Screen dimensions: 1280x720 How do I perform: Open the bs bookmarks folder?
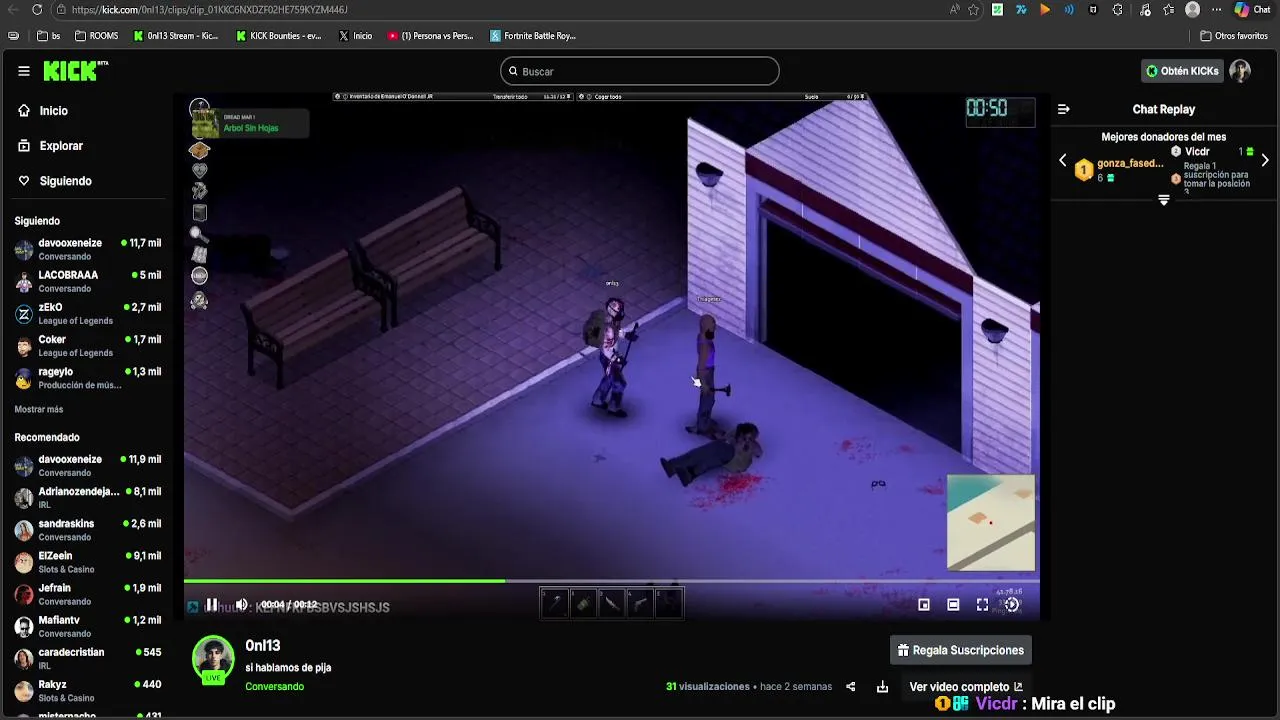[48, 36]
